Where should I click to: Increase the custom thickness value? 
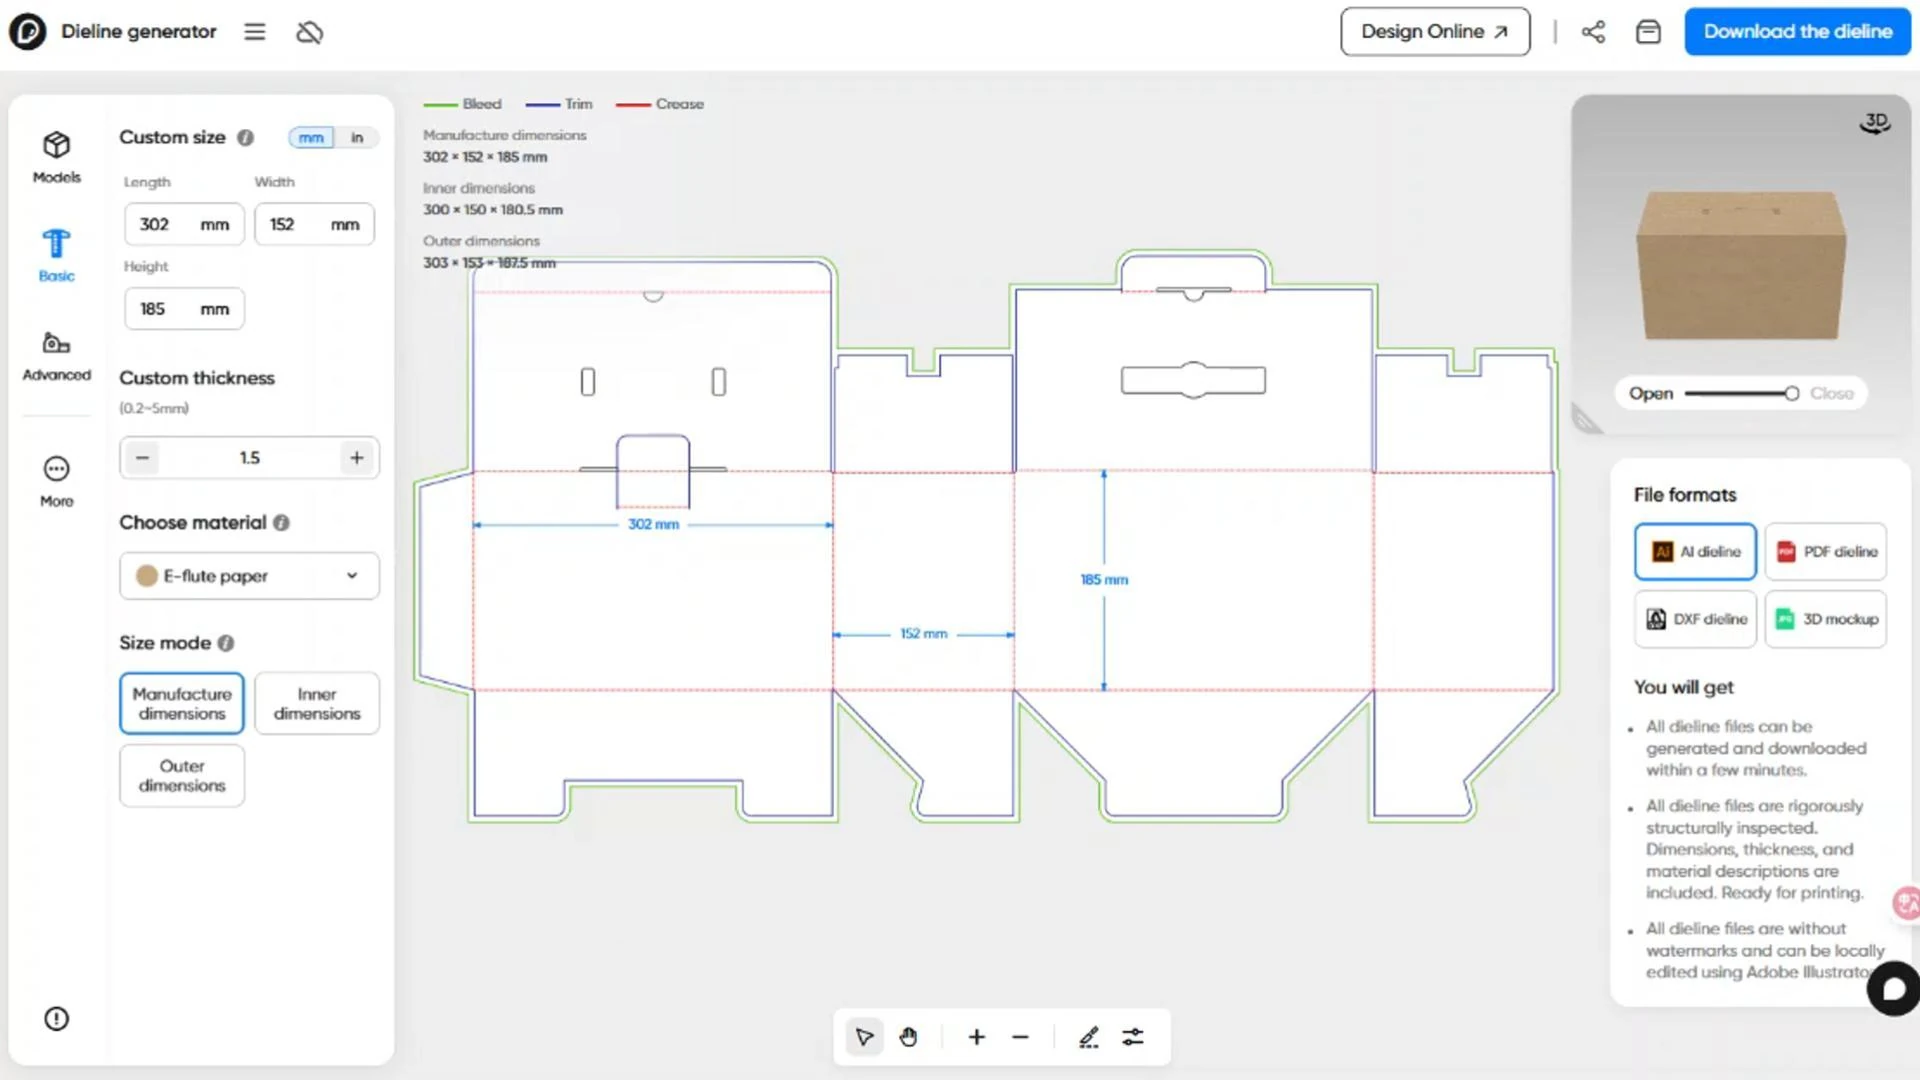click(357, 458)
